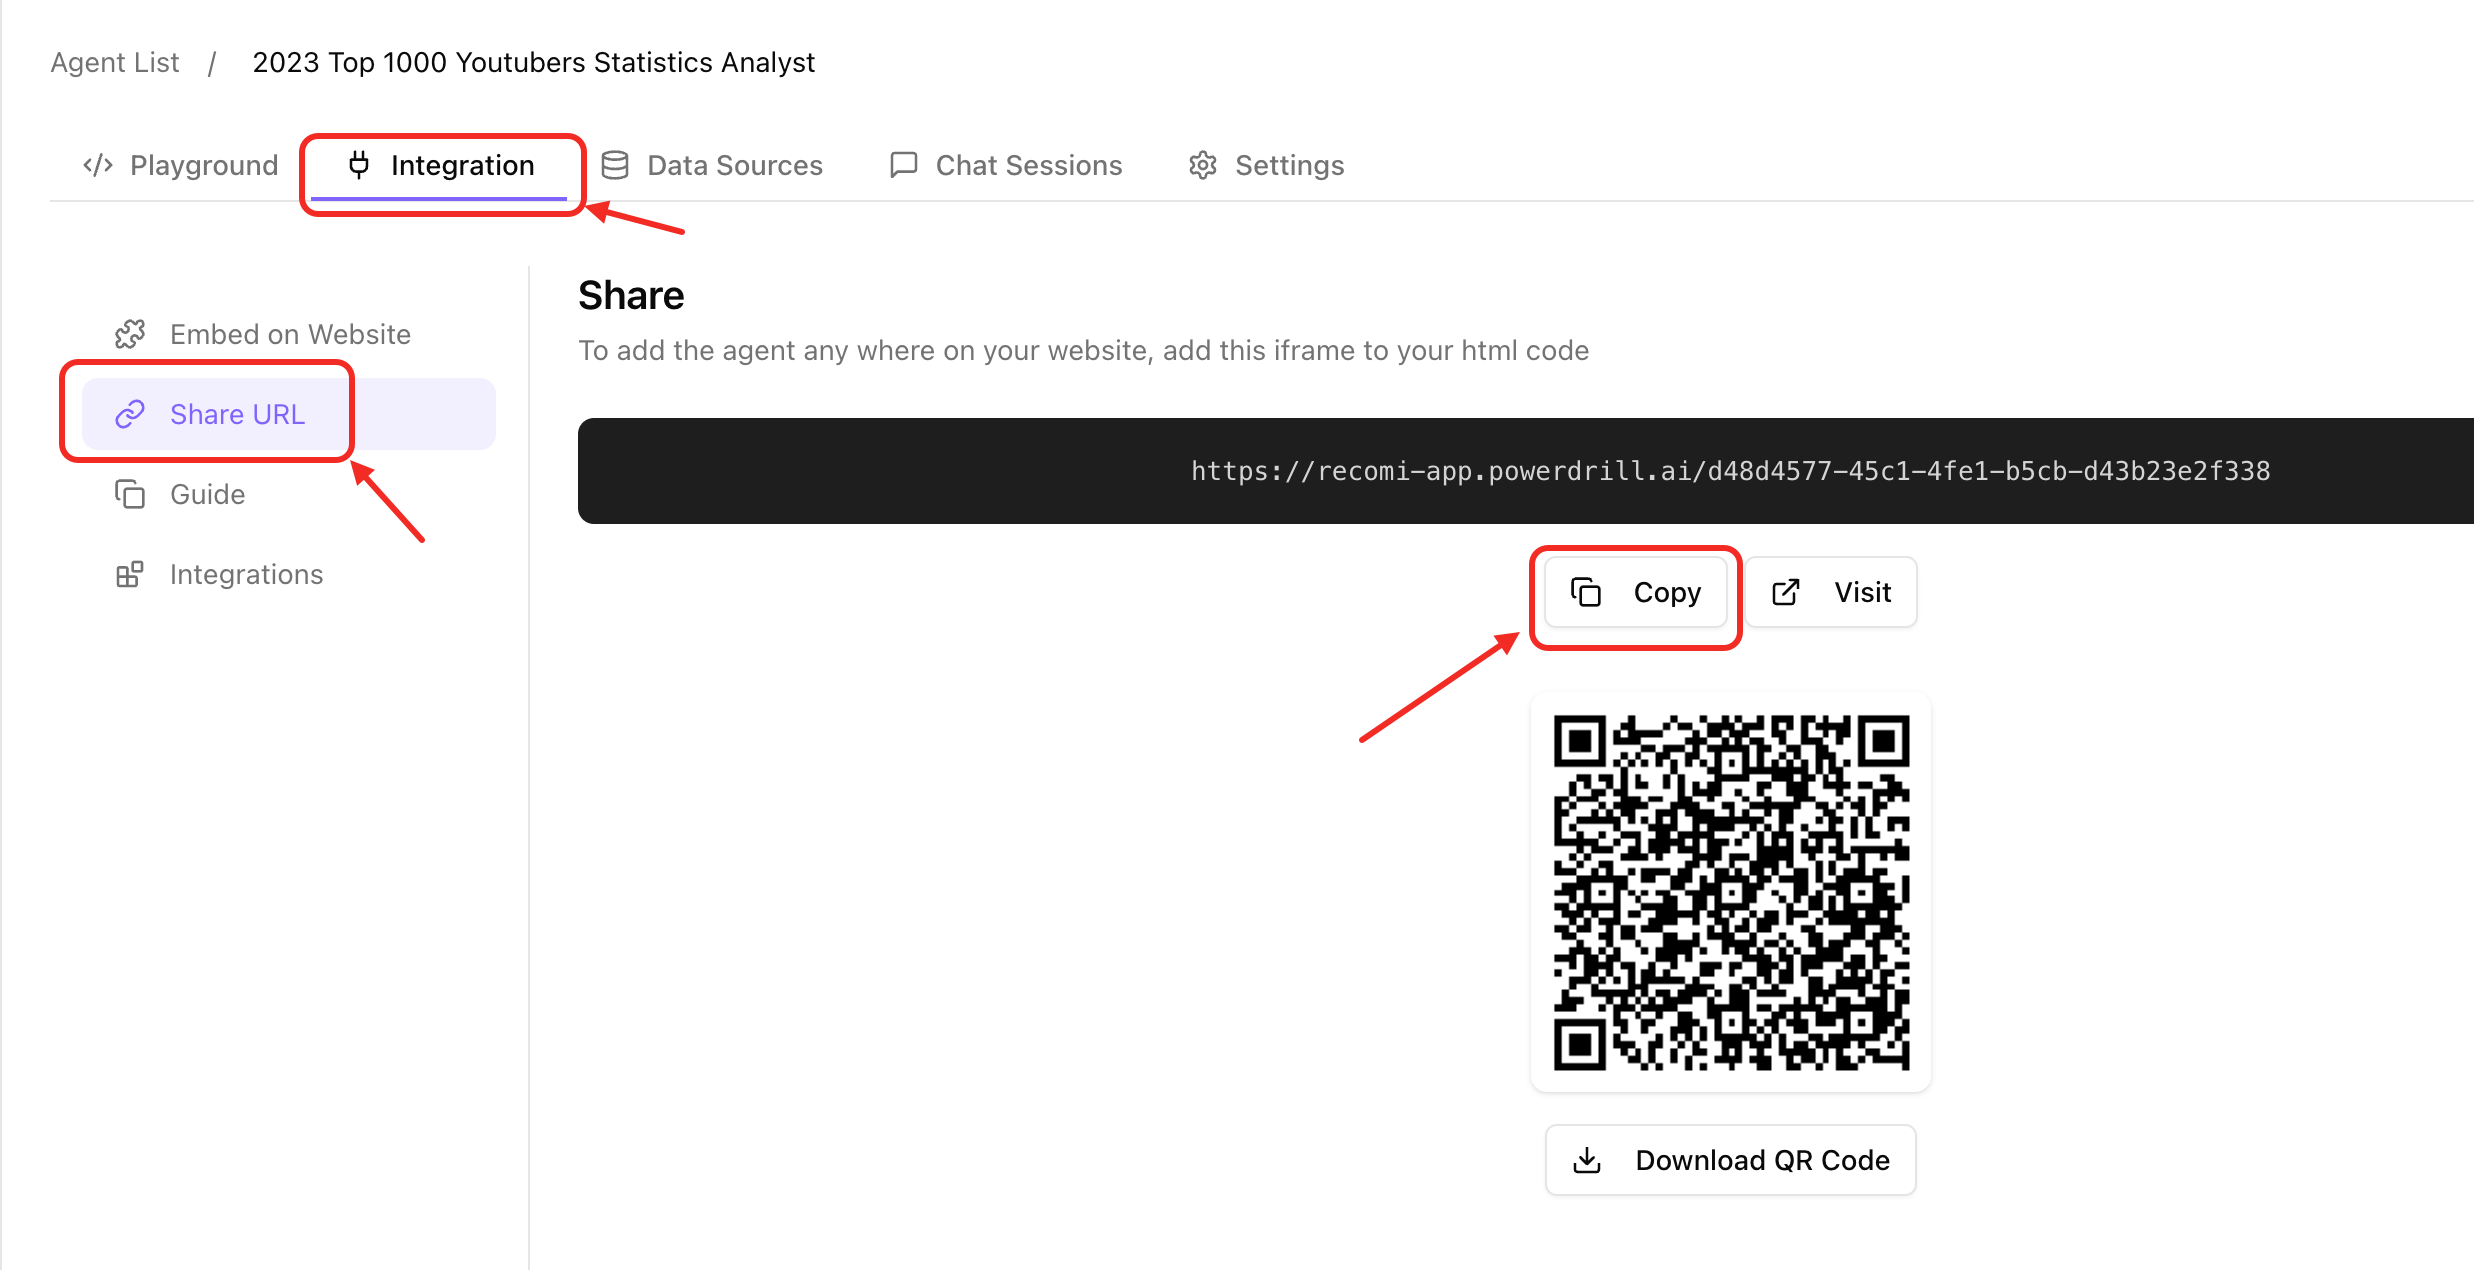Open the Chat Sessions tab
Image resolution: width=2474 pixels, height=1270 pixels.
(x=1028, y=165)
